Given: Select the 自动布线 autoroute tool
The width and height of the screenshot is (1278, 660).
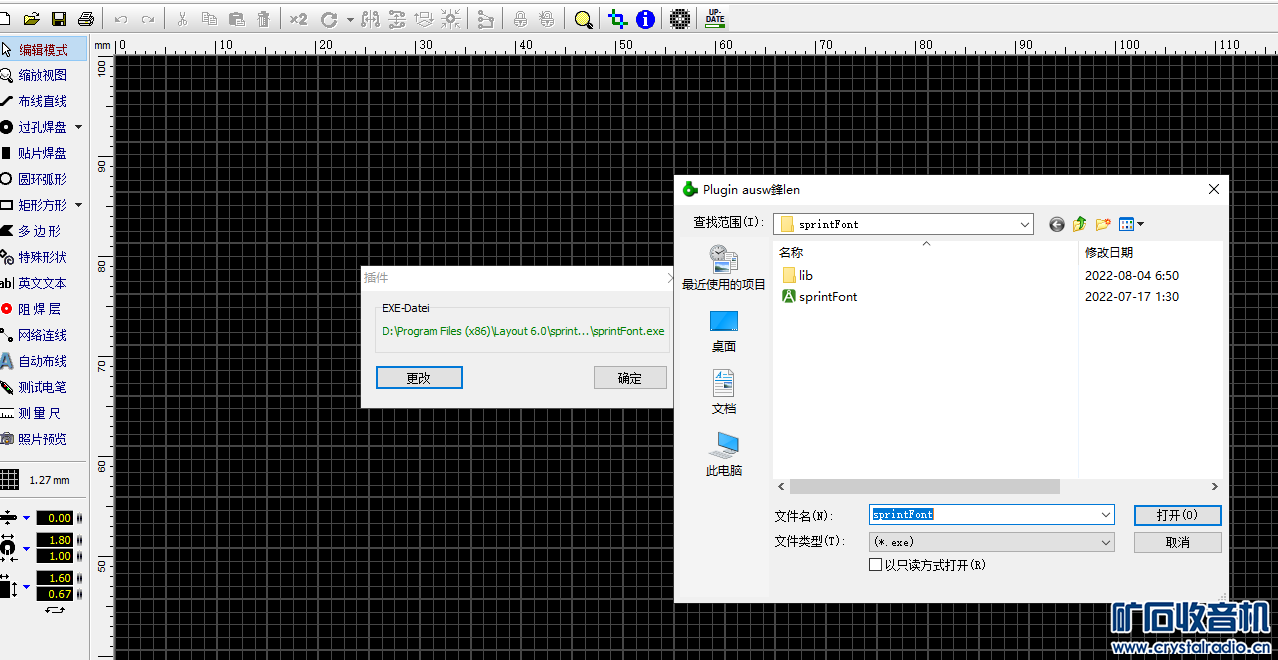Looking at the screenshot, I should tap(42, 361).
